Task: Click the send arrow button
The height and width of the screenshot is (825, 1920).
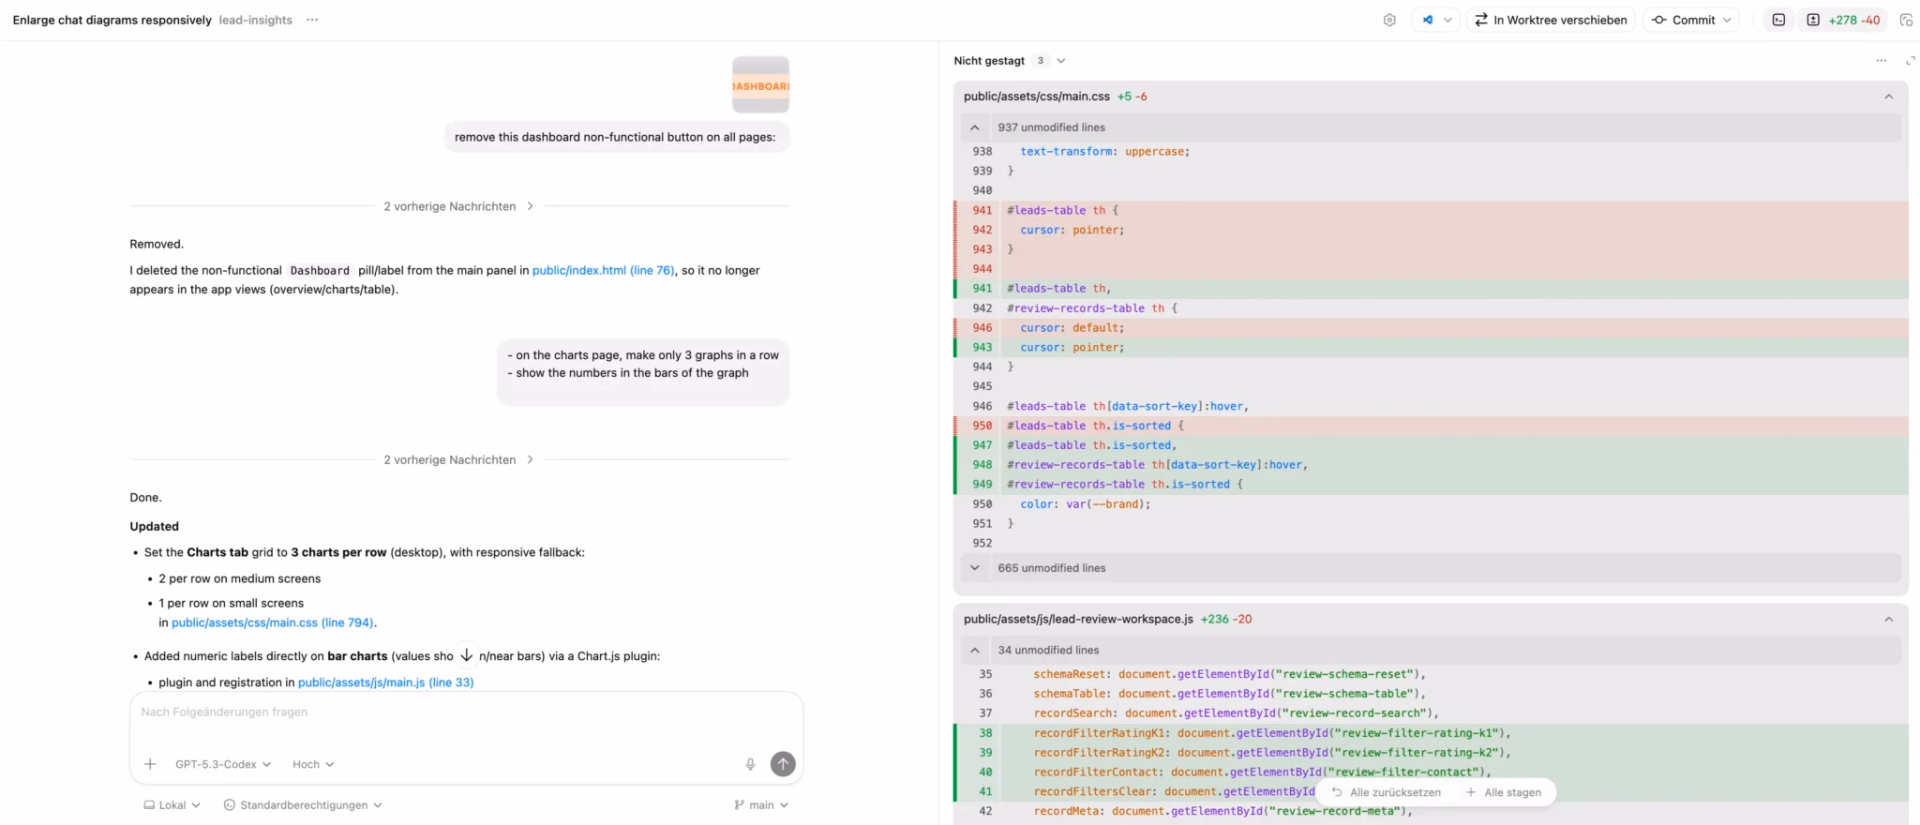Action: (783, 764)
